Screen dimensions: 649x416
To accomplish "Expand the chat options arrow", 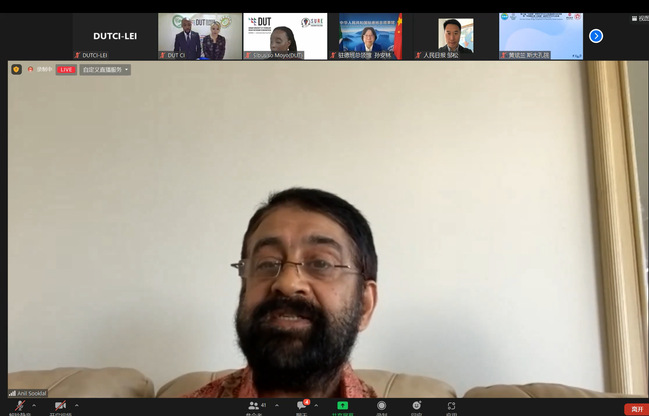I will 317,405.
